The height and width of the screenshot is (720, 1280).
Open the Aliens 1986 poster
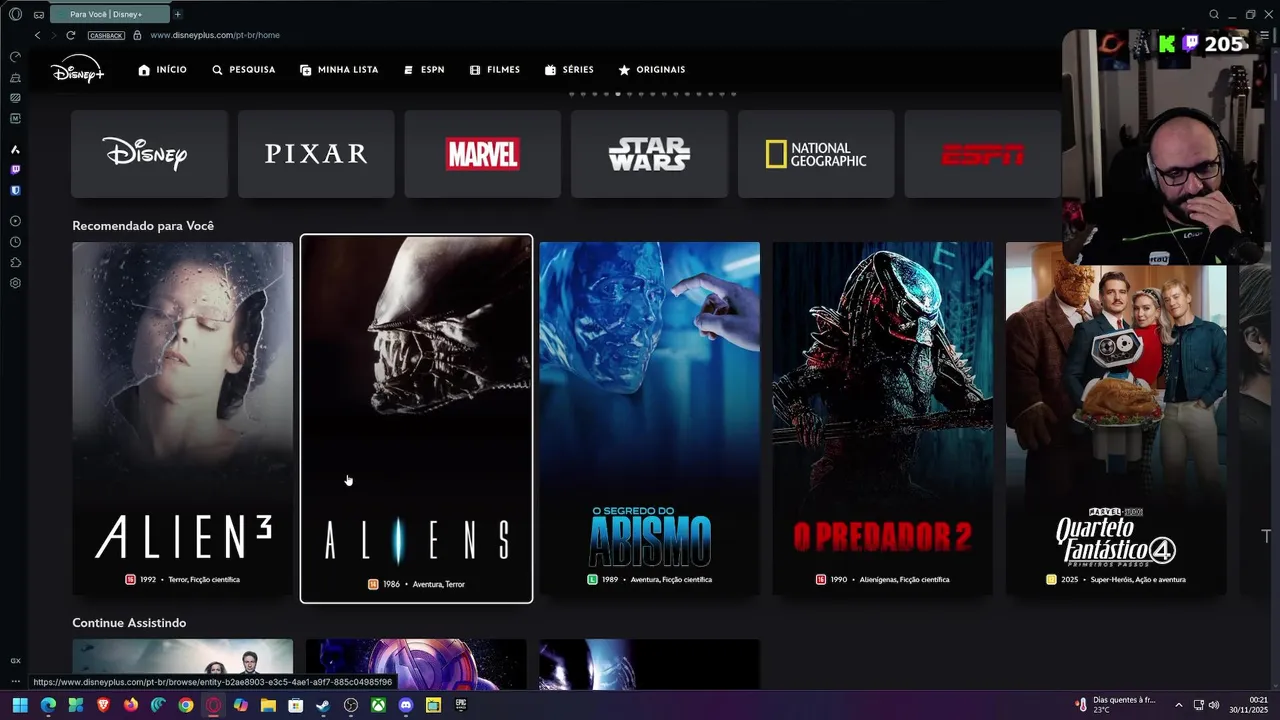click(x=416, y=419)
